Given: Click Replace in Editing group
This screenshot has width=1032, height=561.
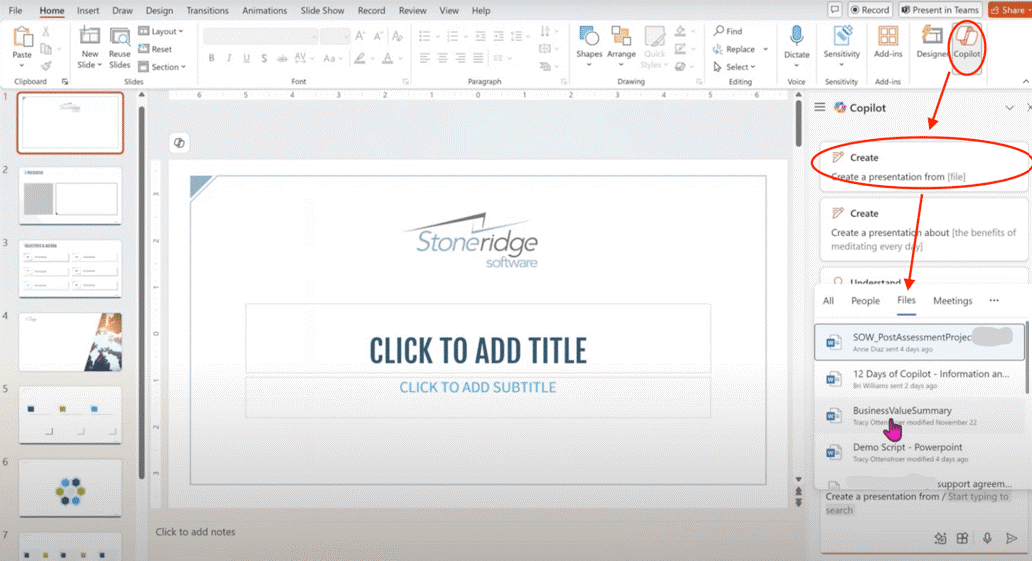Looking at the screenshot, I should pos(734,49).
